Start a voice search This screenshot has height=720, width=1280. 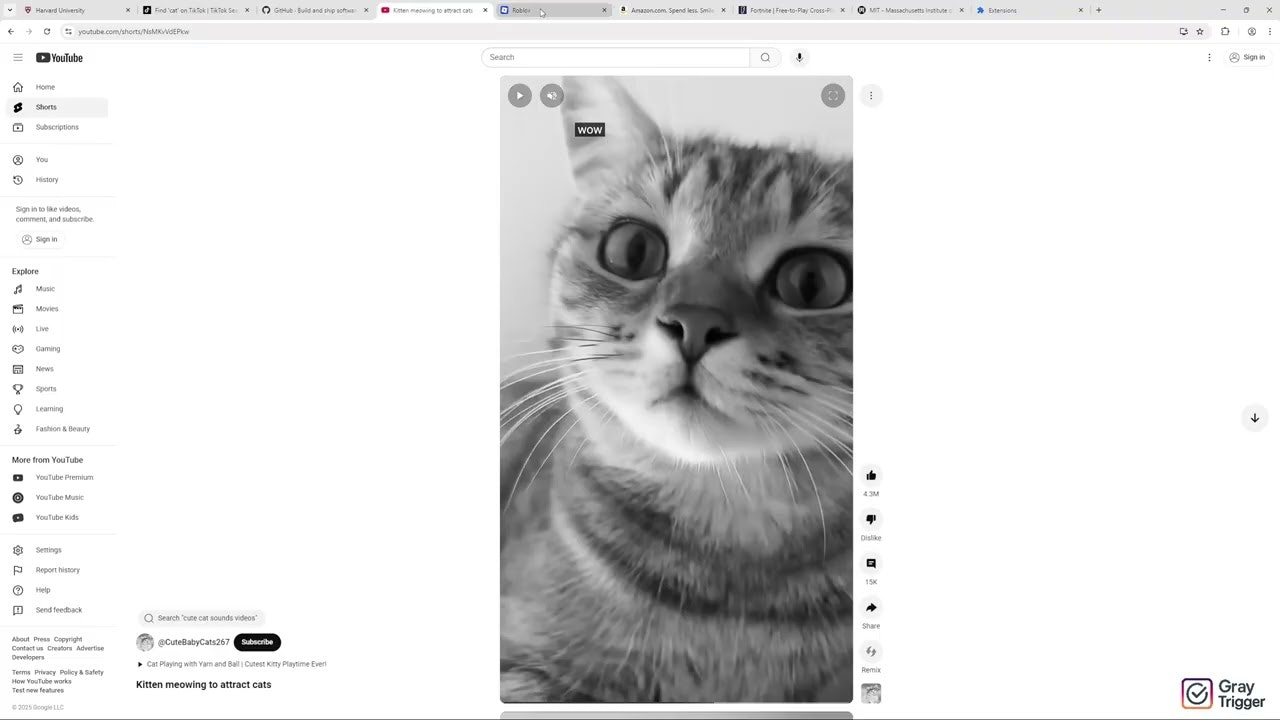point(799,57)
